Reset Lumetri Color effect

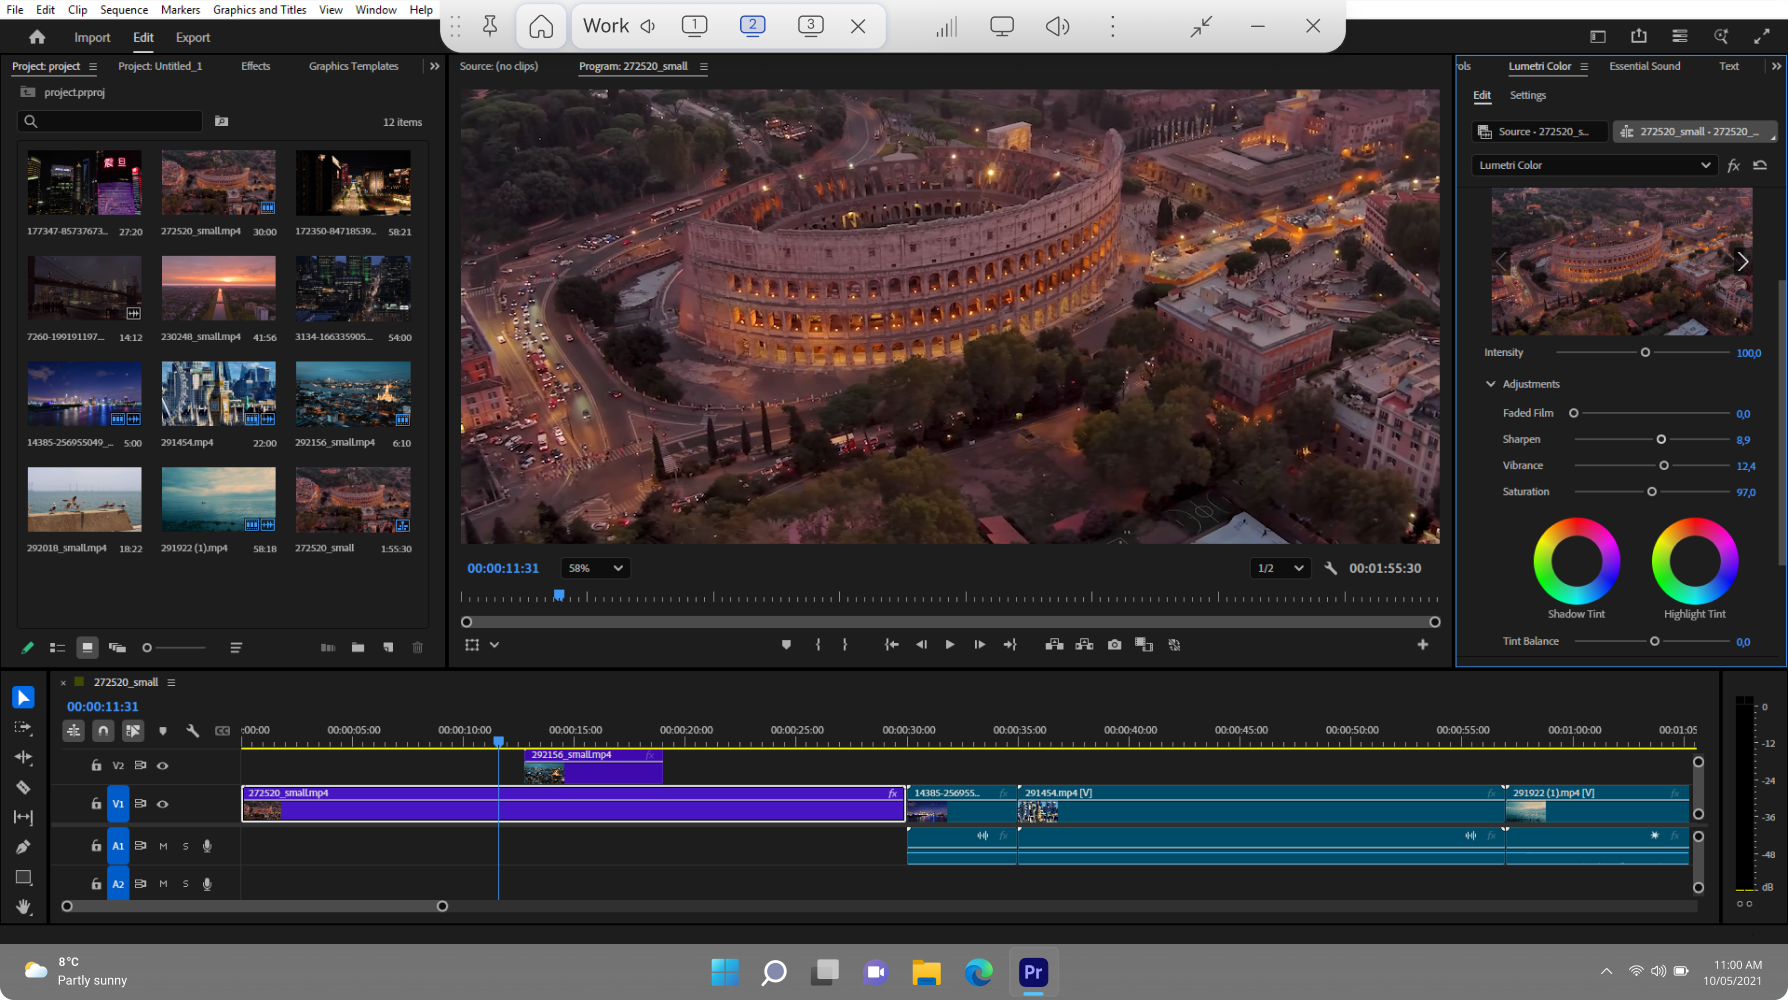click(1760, 165)
